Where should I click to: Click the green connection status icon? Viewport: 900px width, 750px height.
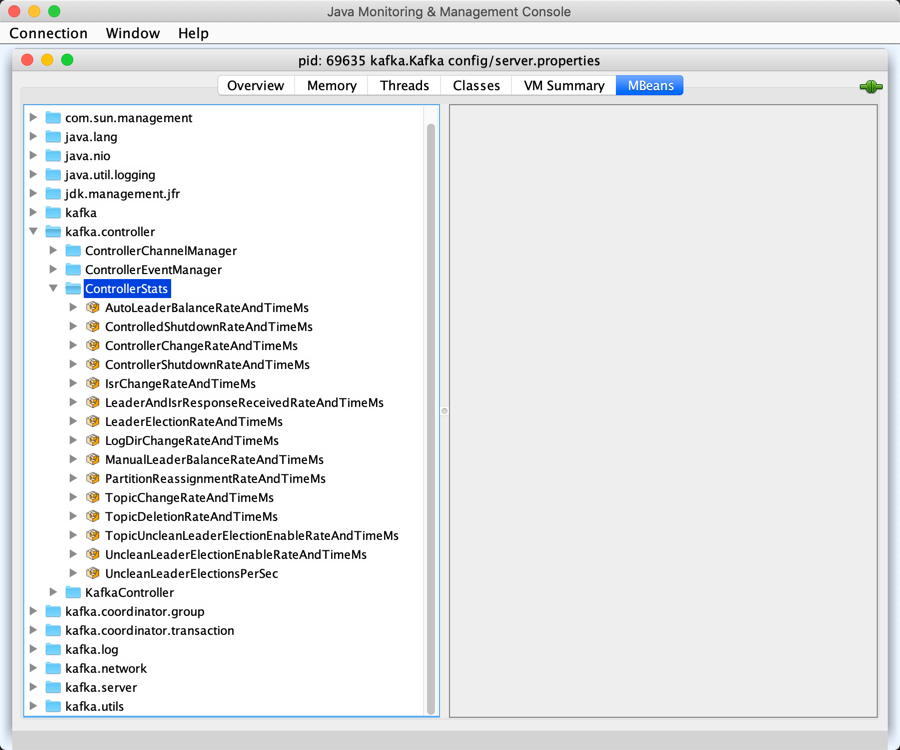(x=870, y=87)
